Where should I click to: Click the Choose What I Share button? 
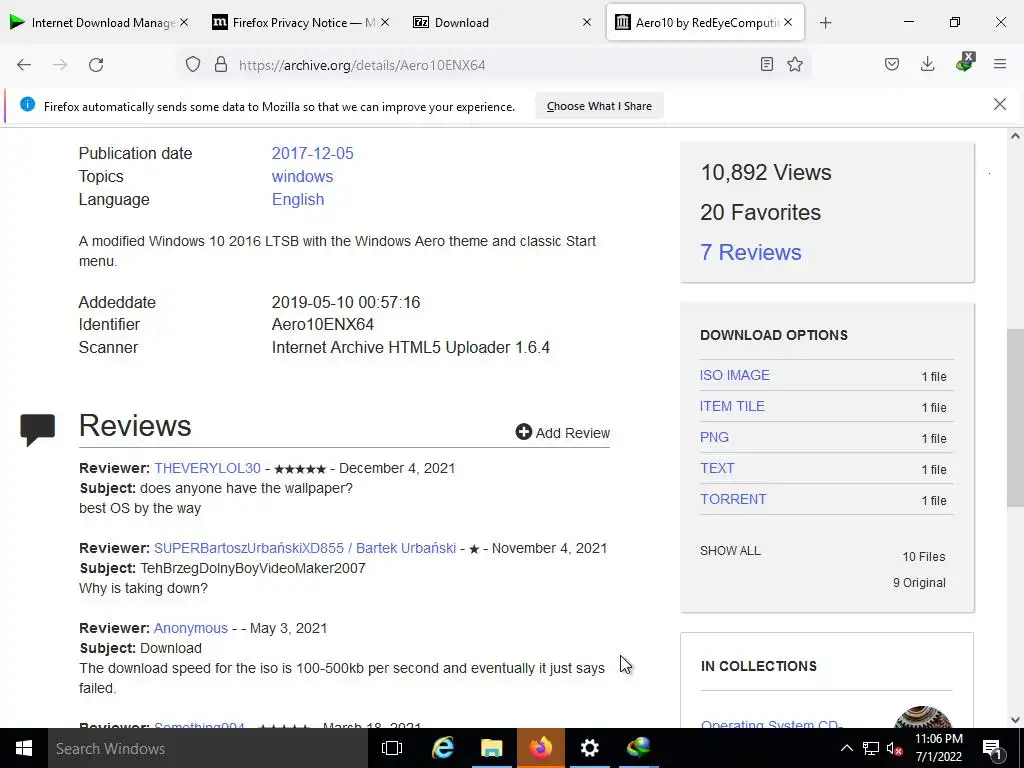[x=599, y=106]
